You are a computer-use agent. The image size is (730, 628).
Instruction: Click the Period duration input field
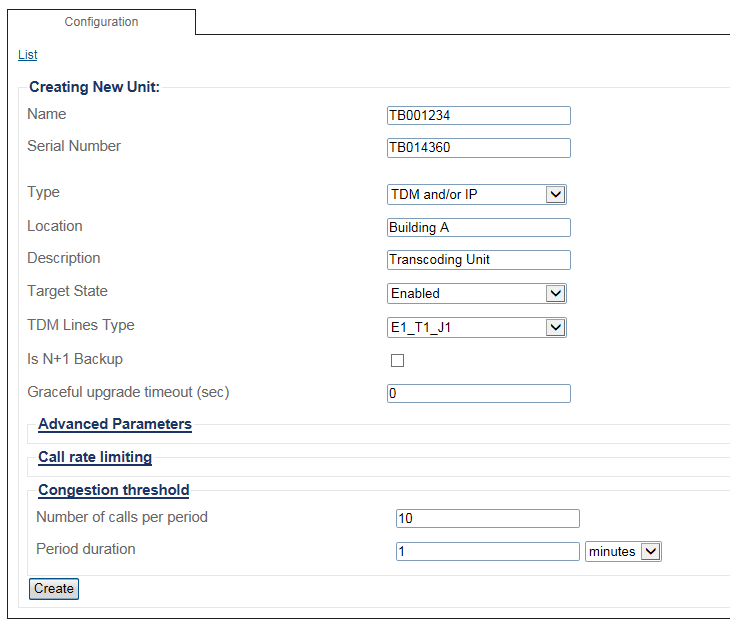(487, 551)
